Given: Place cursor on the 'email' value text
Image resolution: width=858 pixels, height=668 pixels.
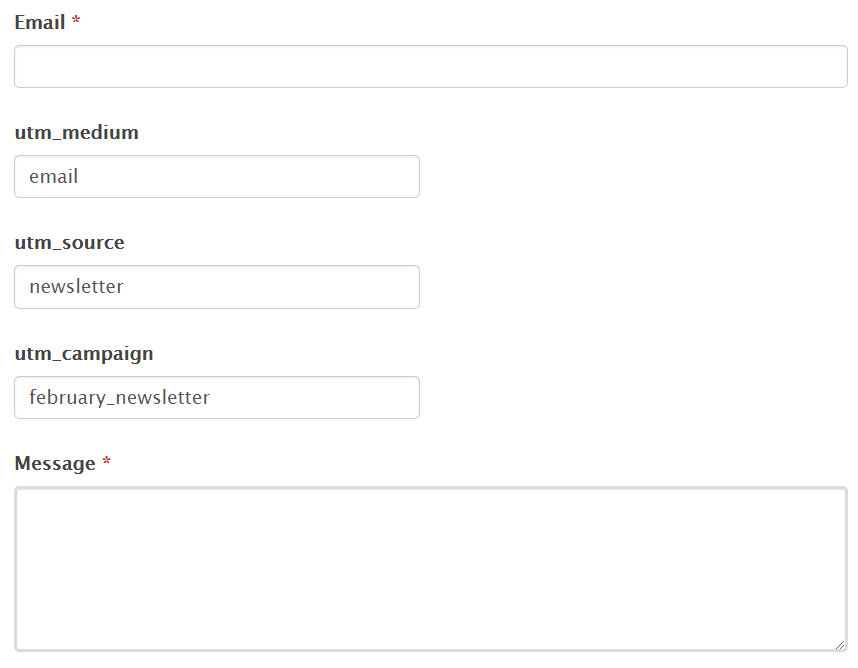Looking at the screenshot, I should pos(54,177).
